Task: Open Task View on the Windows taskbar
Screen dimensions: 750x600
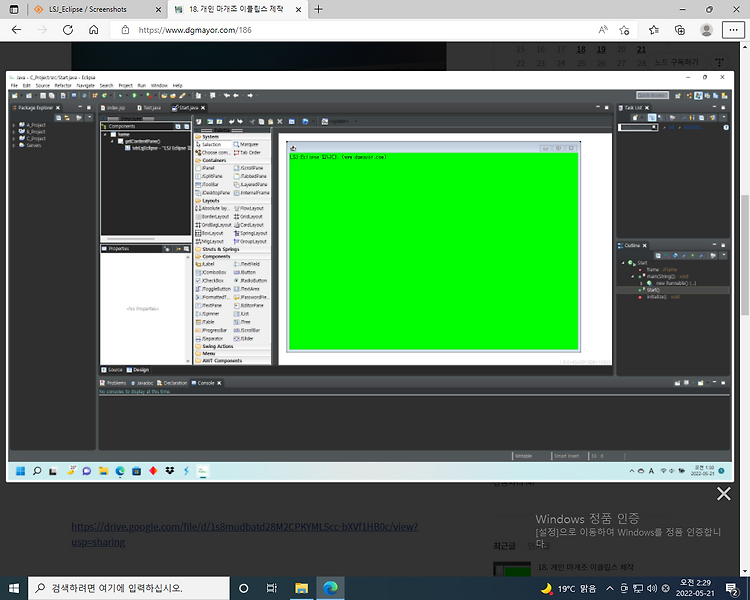Action: point(272,588)
